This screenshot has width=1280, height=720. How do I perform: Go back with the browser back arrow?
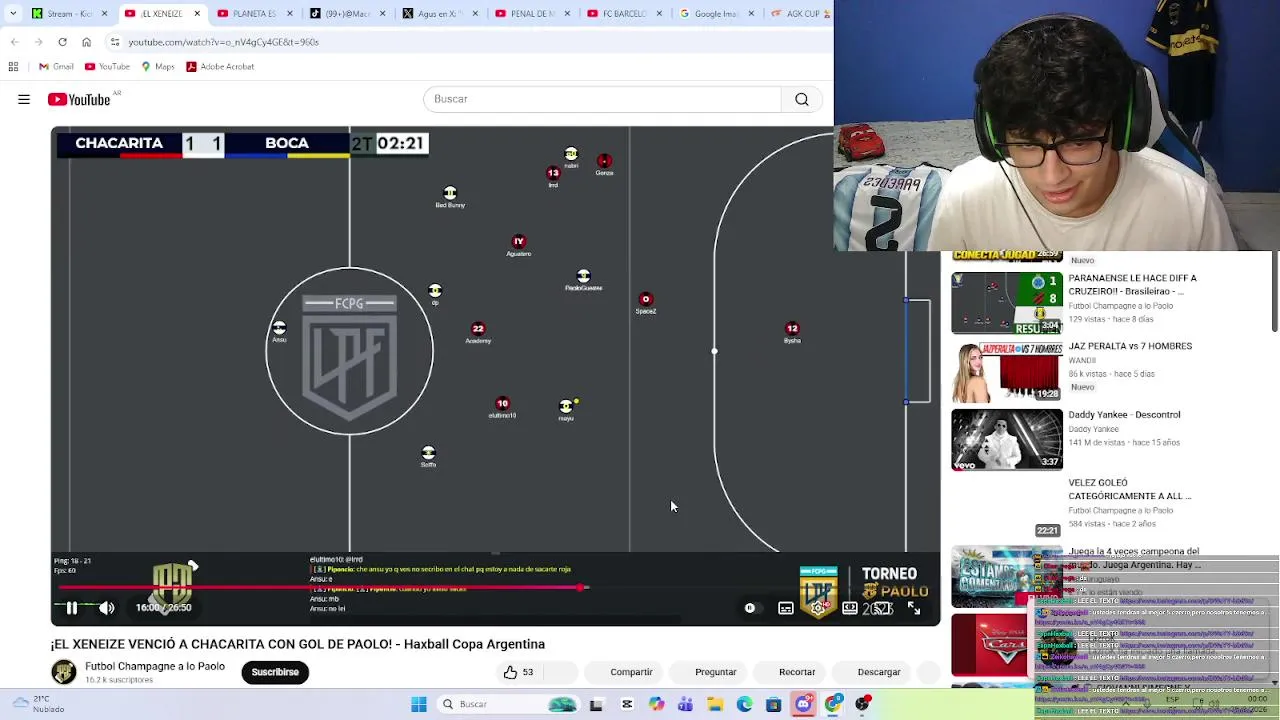[x=15, y=42]
